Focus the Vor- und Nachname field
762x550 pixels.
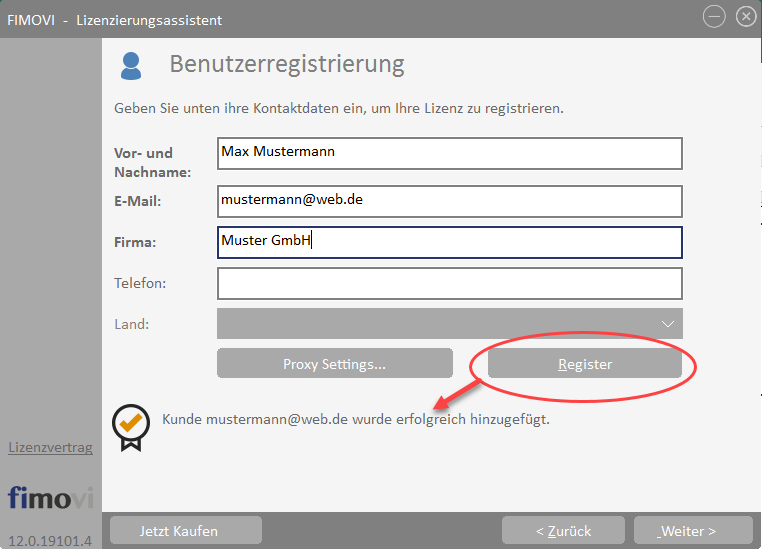[450, 154]
